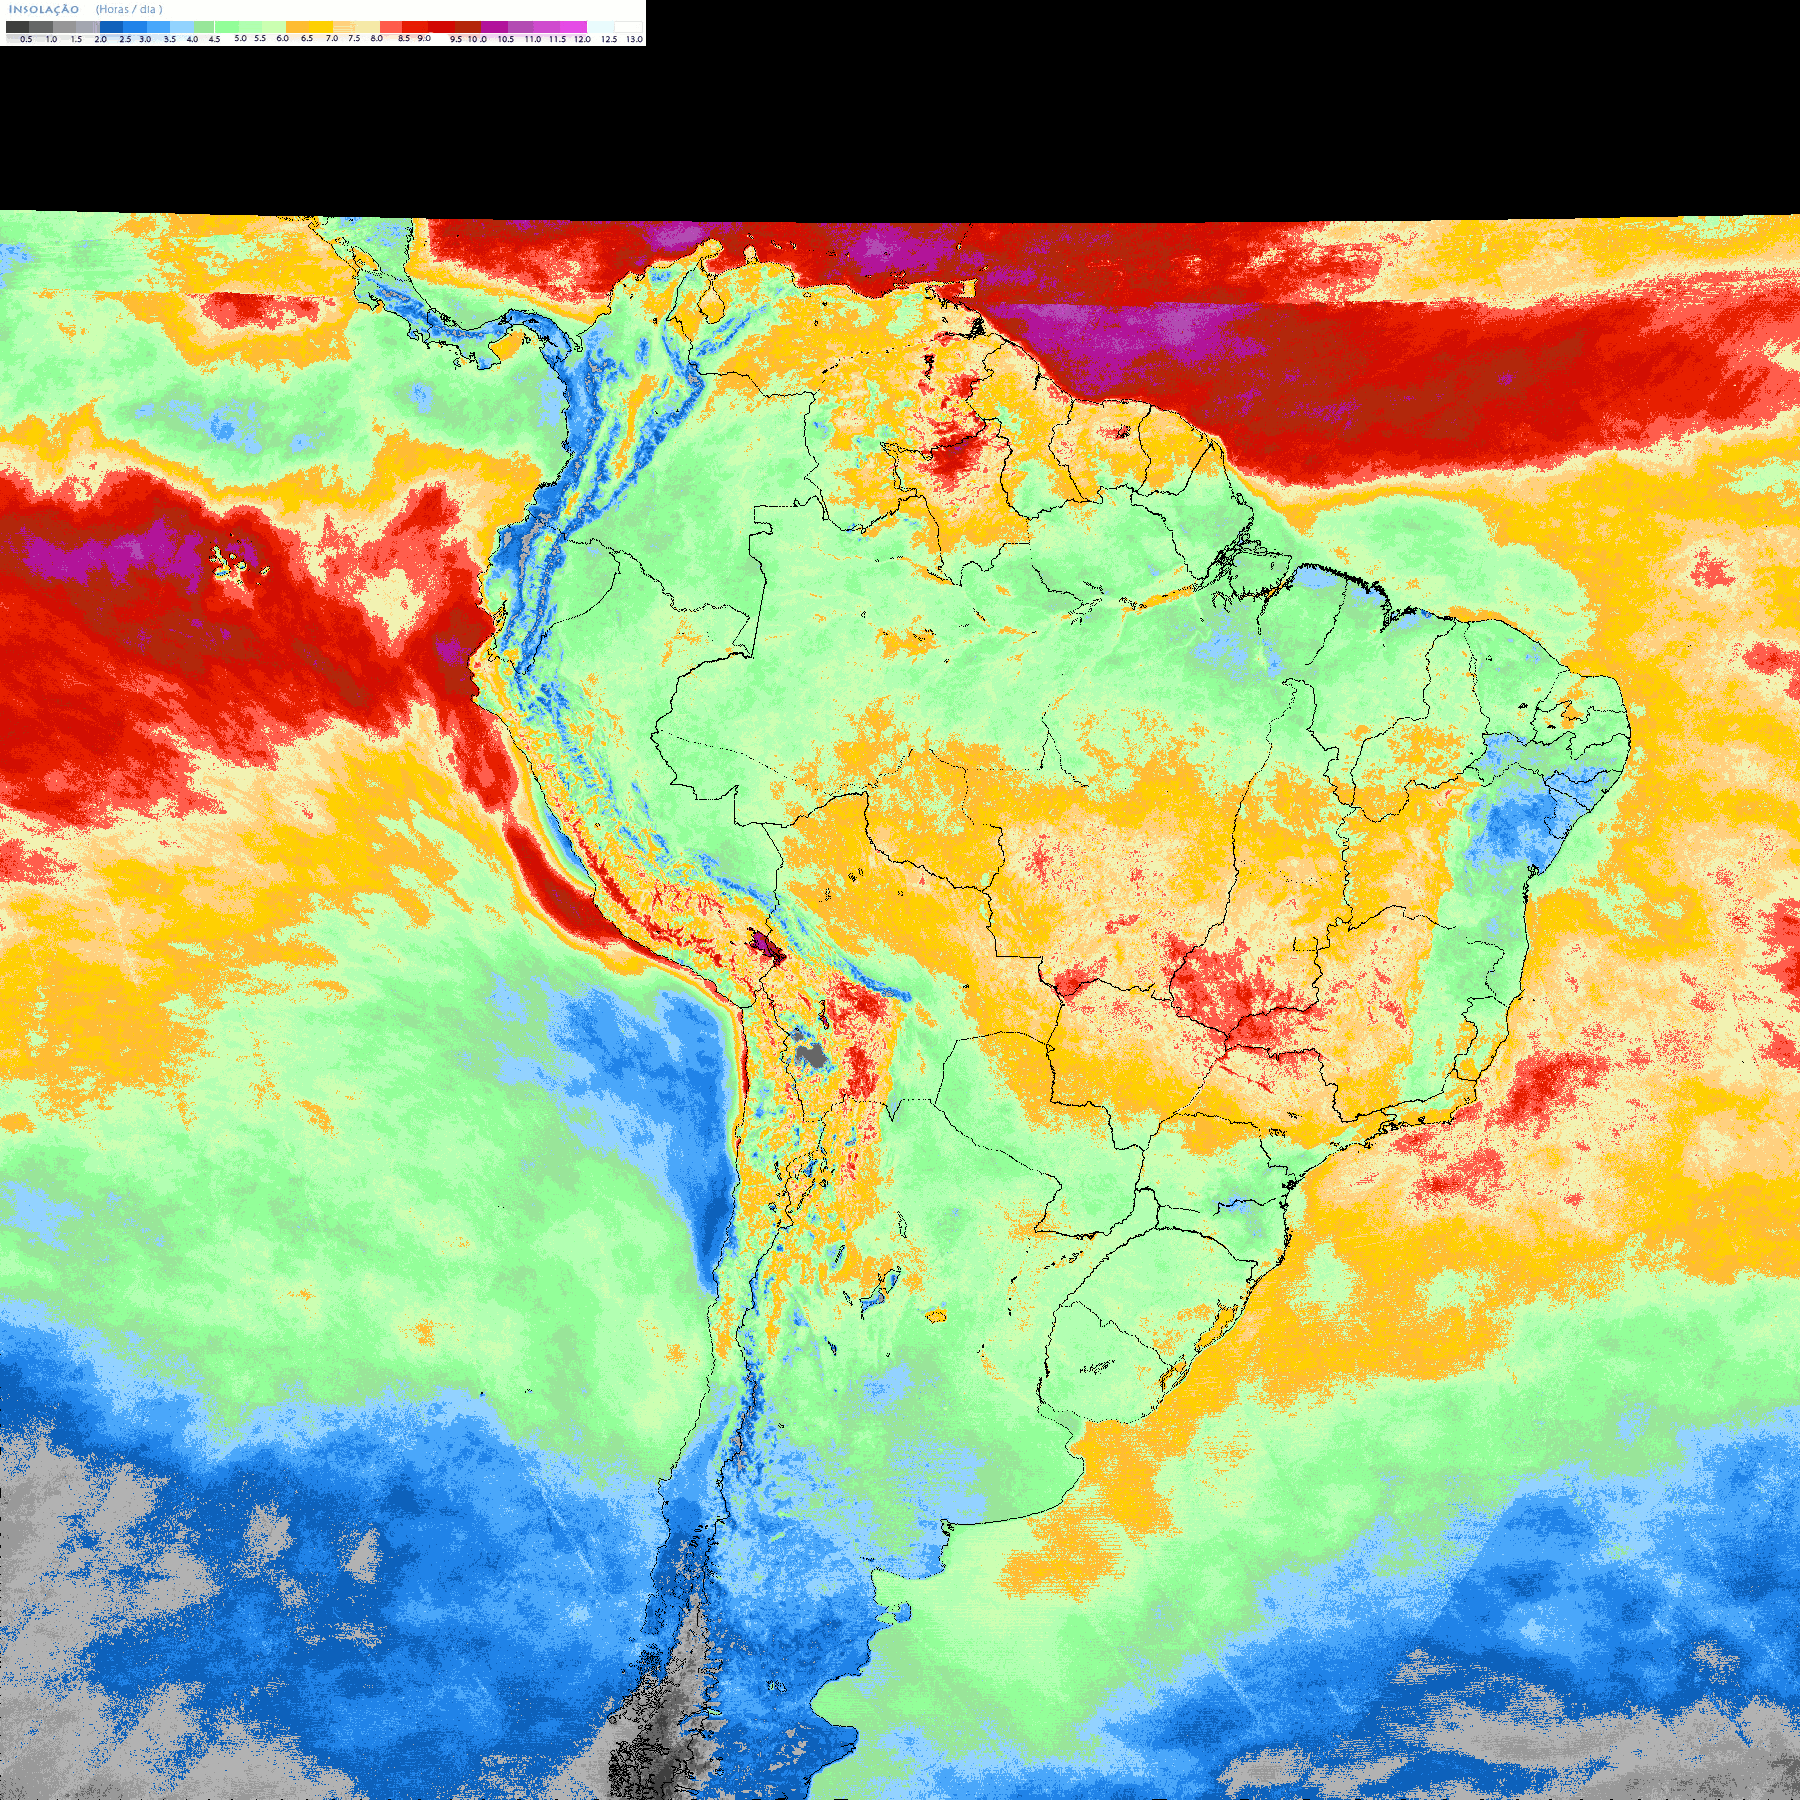
Task: Click the 11.0 legend value
Action: coord(532,39)
